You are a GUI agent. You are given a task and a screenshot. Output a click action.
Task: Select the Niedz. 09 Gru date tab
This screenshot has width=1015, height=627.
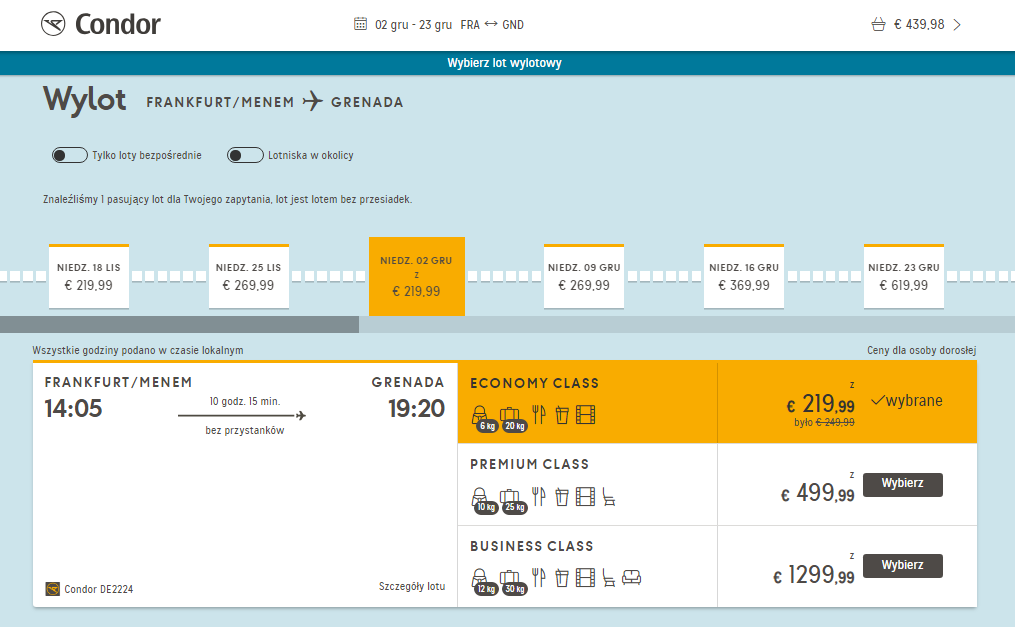[x=584, y=276]
